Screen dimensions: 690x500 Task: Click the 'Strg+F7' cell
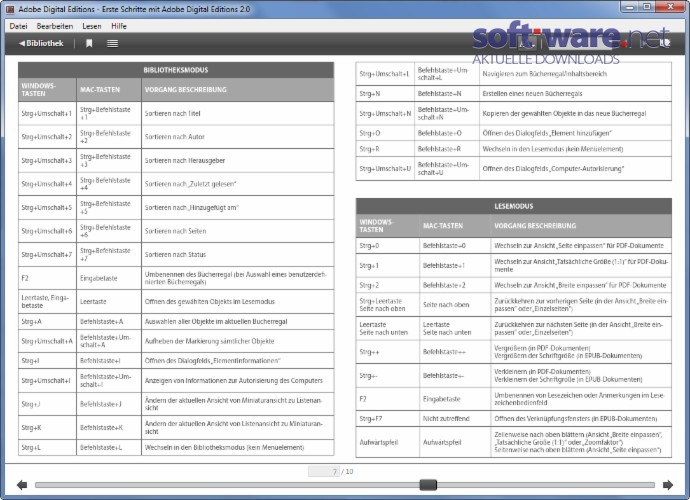pos(388,419)
